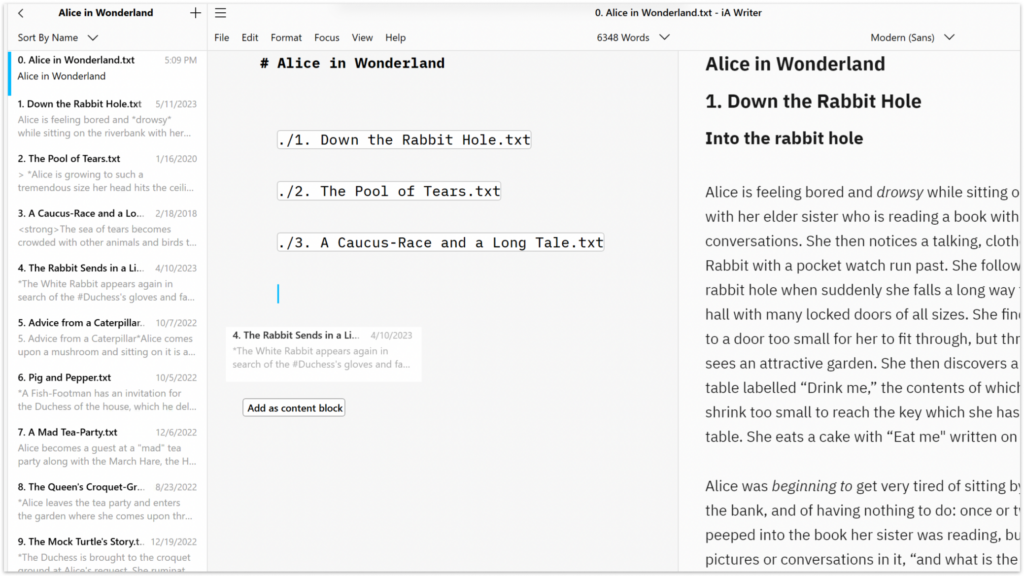
Task: Open 3. A Caucus-Race file in library
Action: [x=107, y=228]
